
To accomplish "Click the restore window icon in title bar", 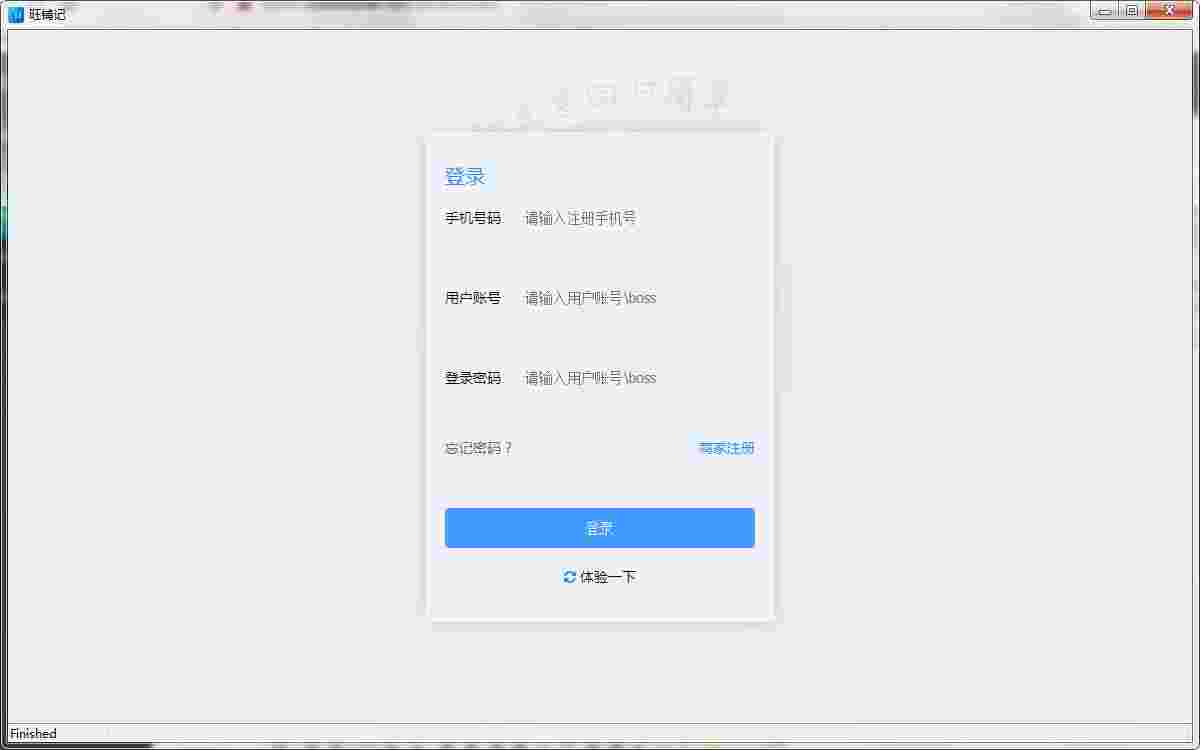I will click(1133, 10).
